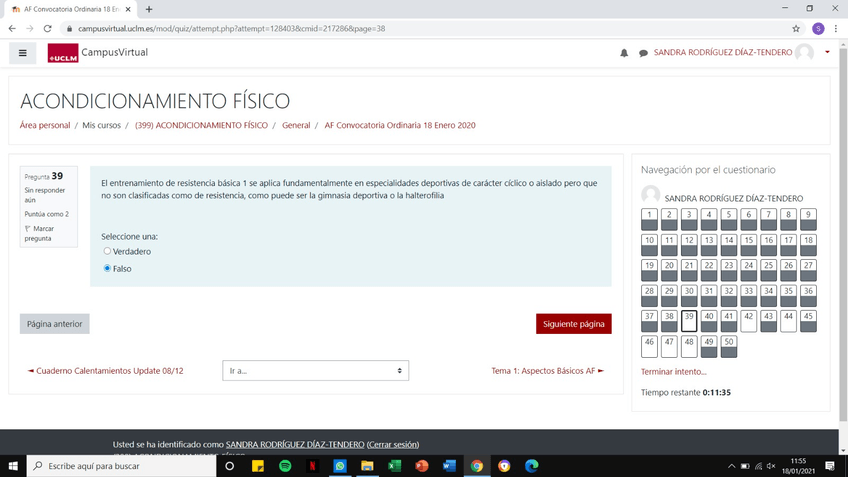Click Terminar intento link
The height and width of the screenshot is (477, 848).
click(673, 372)
